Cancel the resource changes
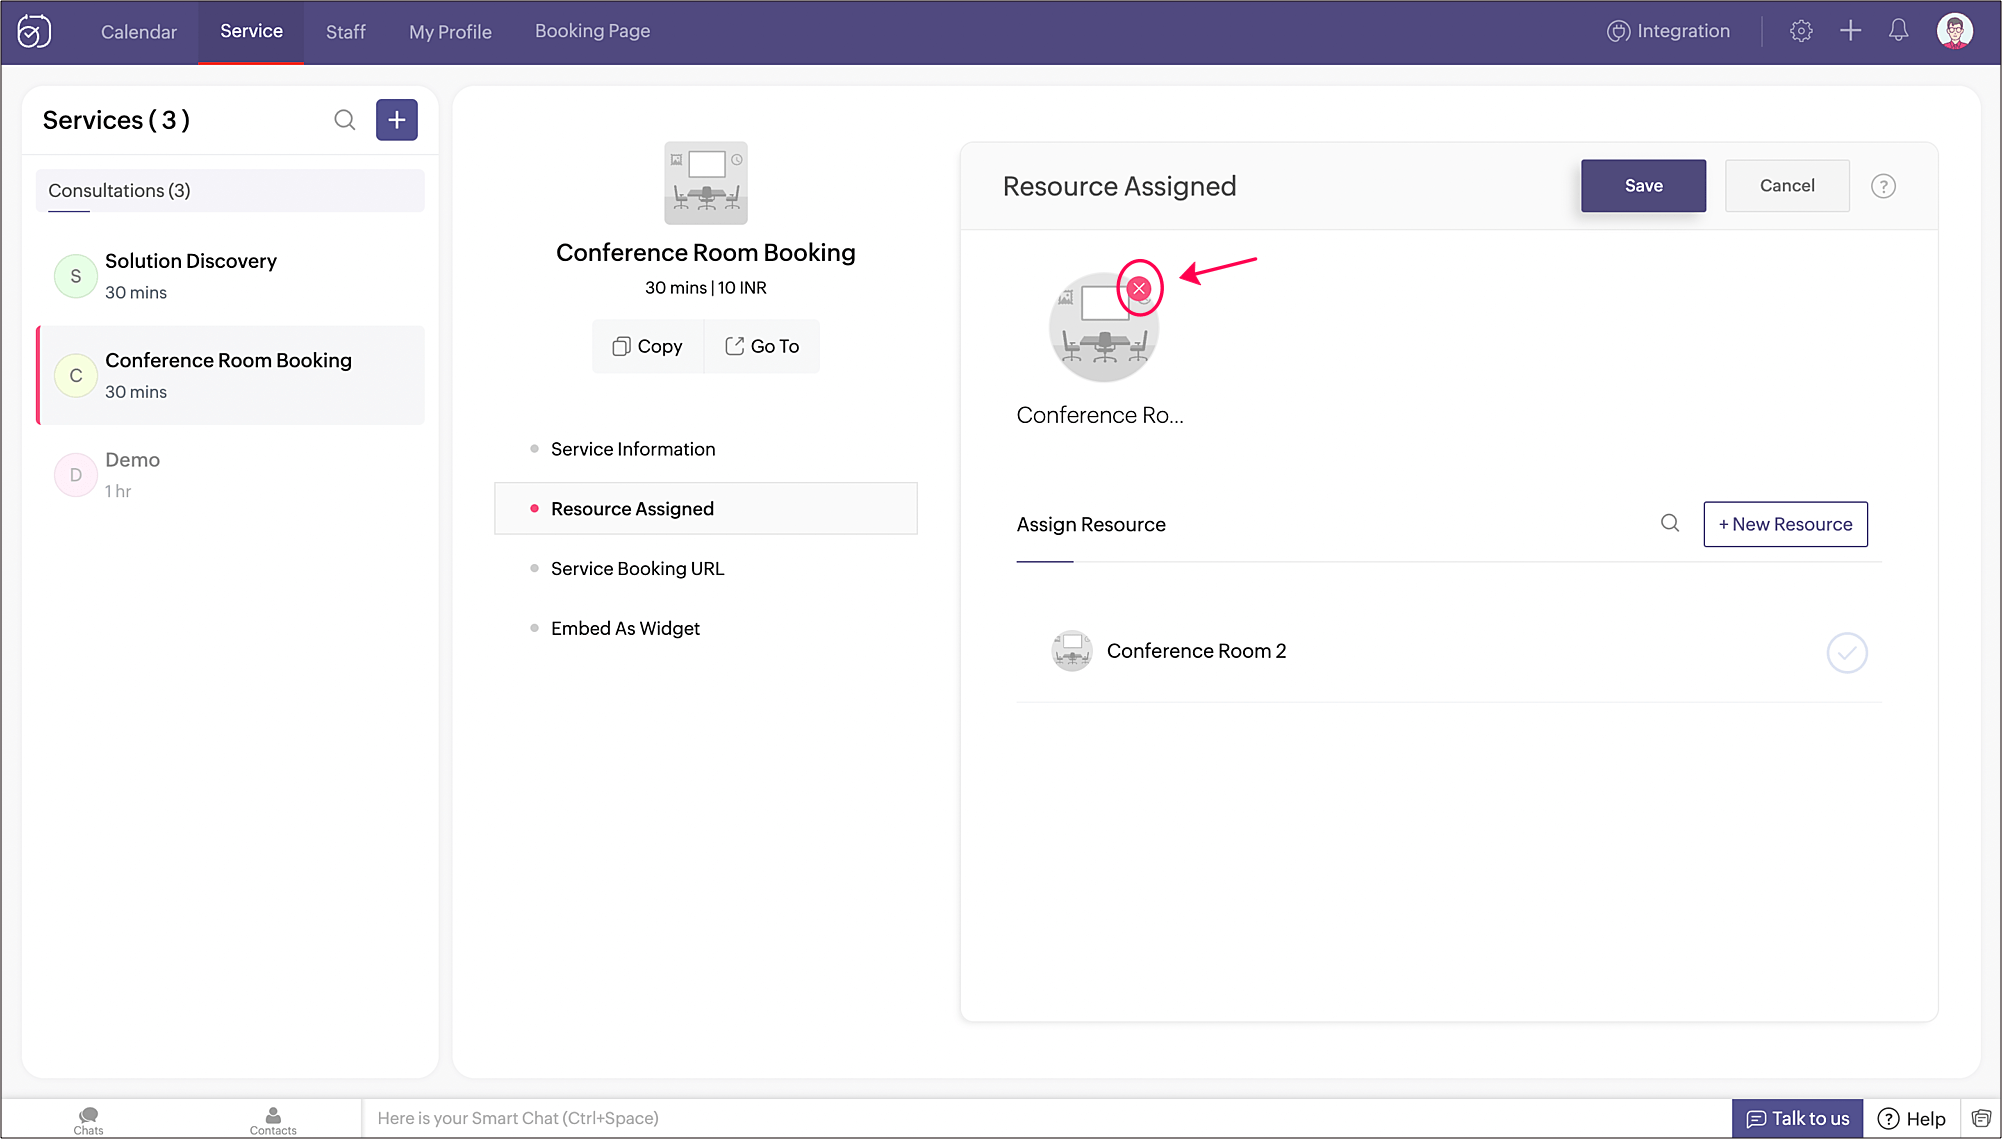This screenshot has width=2002, height=1139. coord(1787,186)
